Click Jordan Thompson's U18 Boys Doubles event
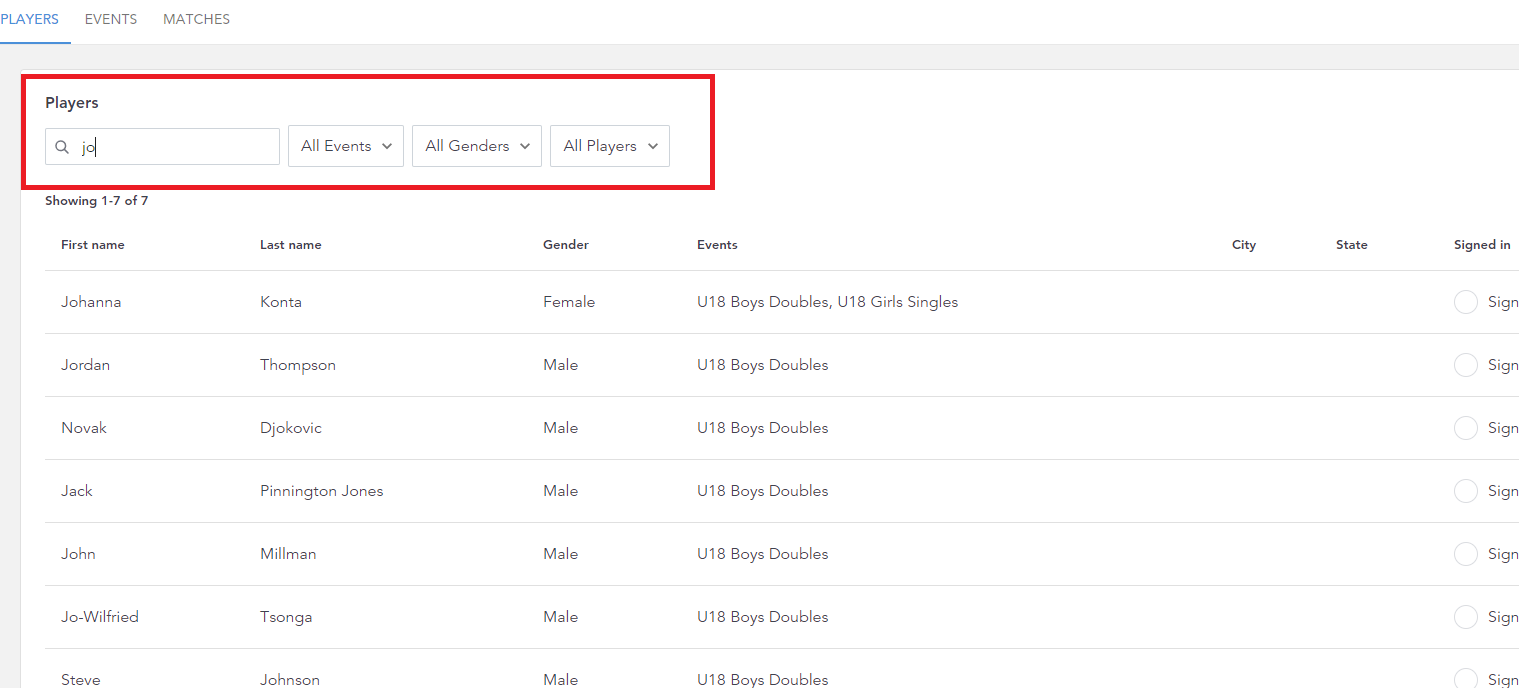Image resolution: width=1519 pixels, height=688 pixels. click(x=763, y=365)
